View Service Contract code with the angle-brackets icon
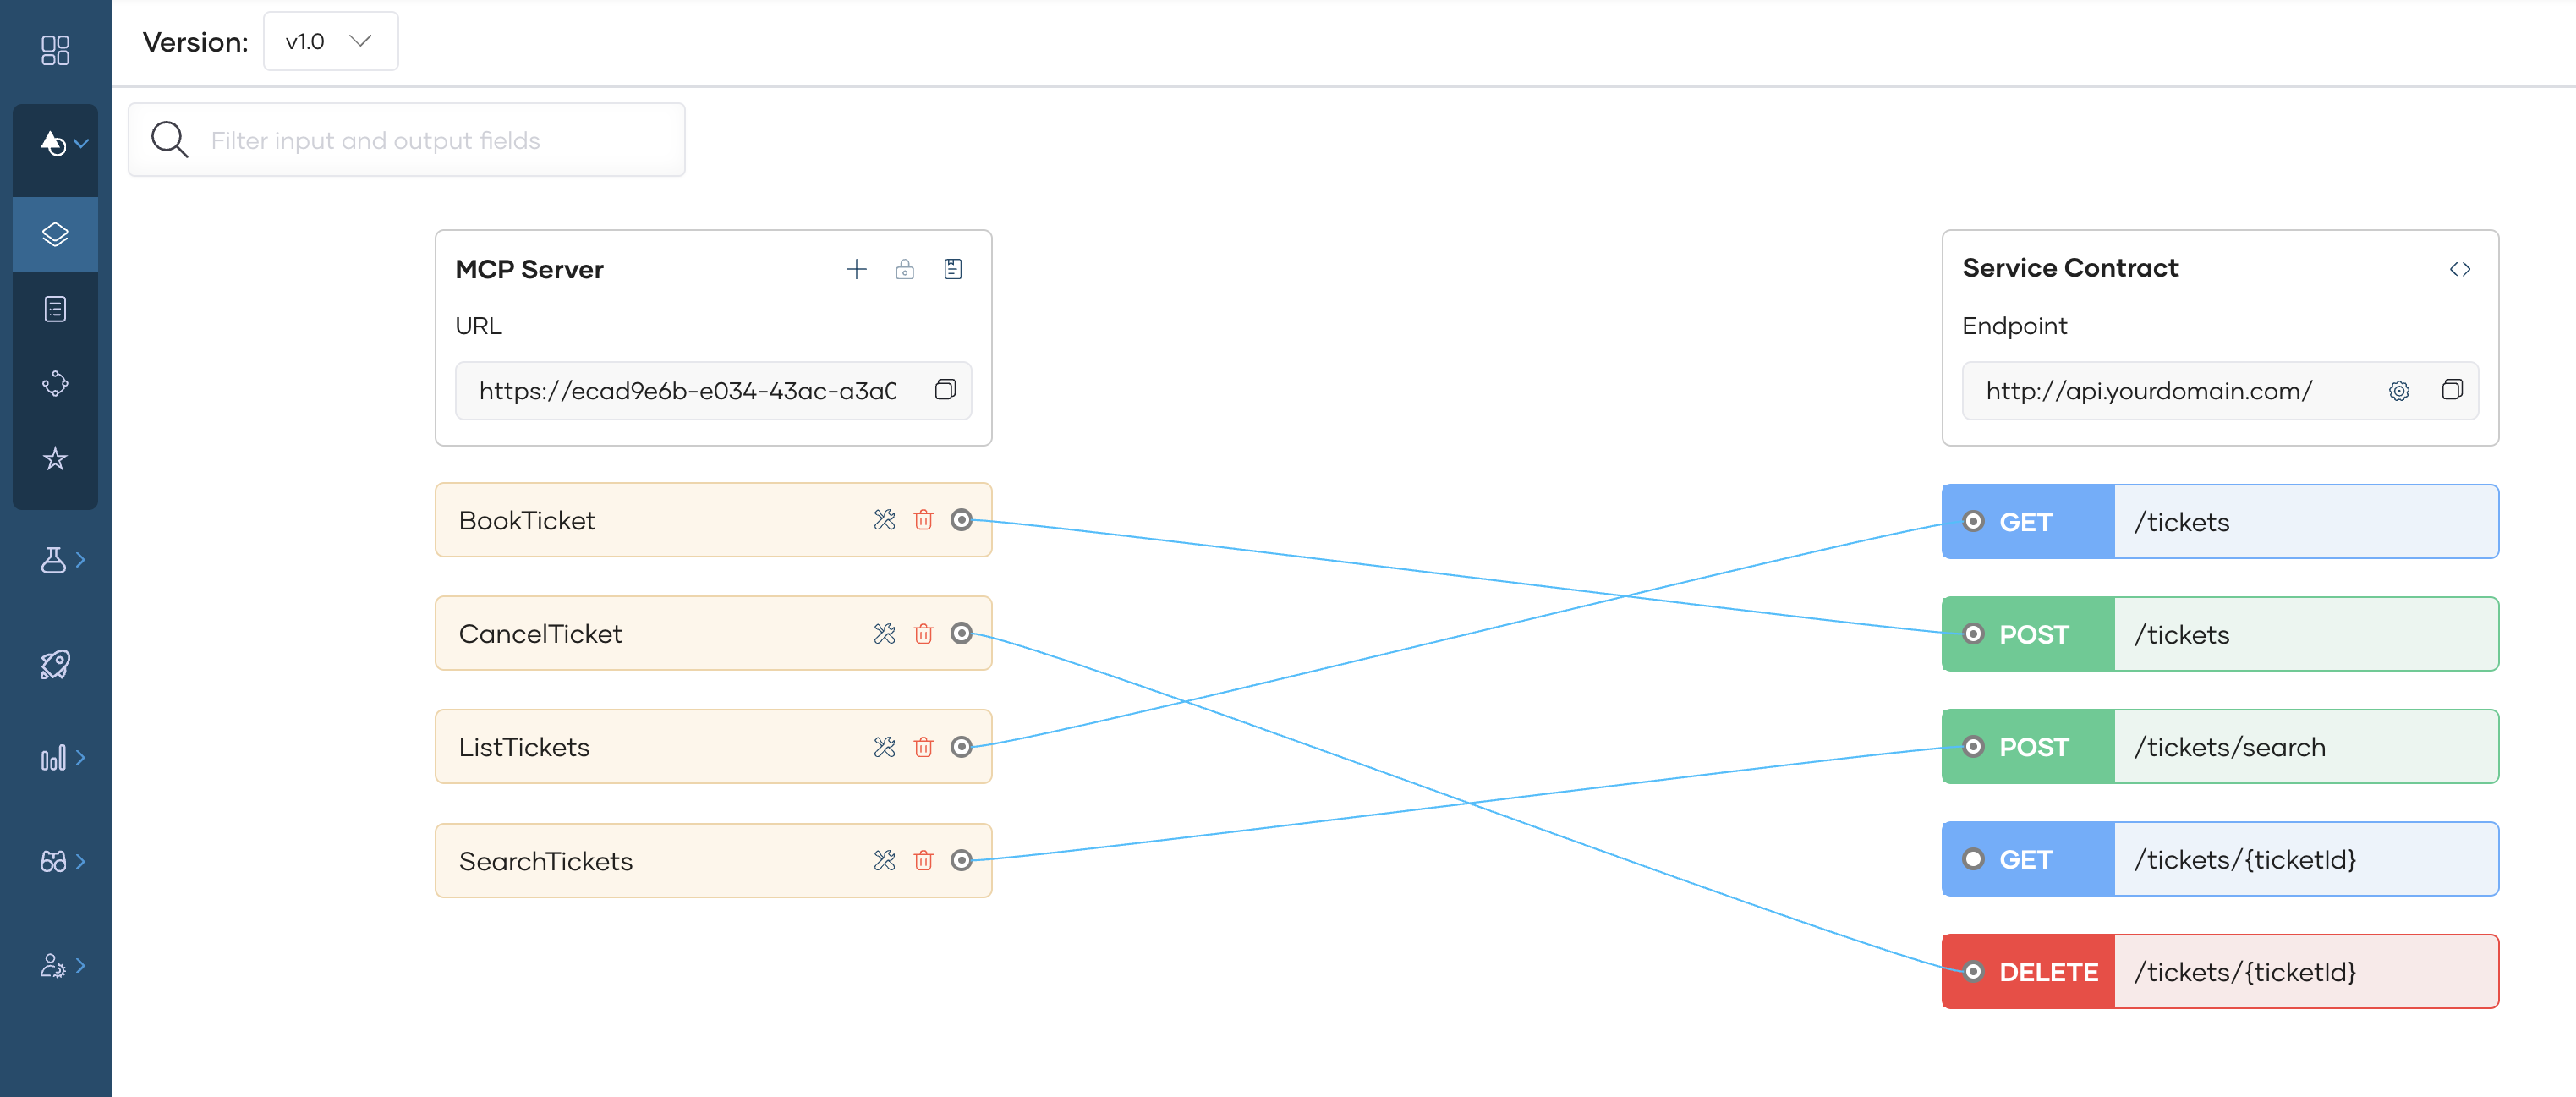This screenshot has height=1097, width=2576. [x=2462, y=268]
